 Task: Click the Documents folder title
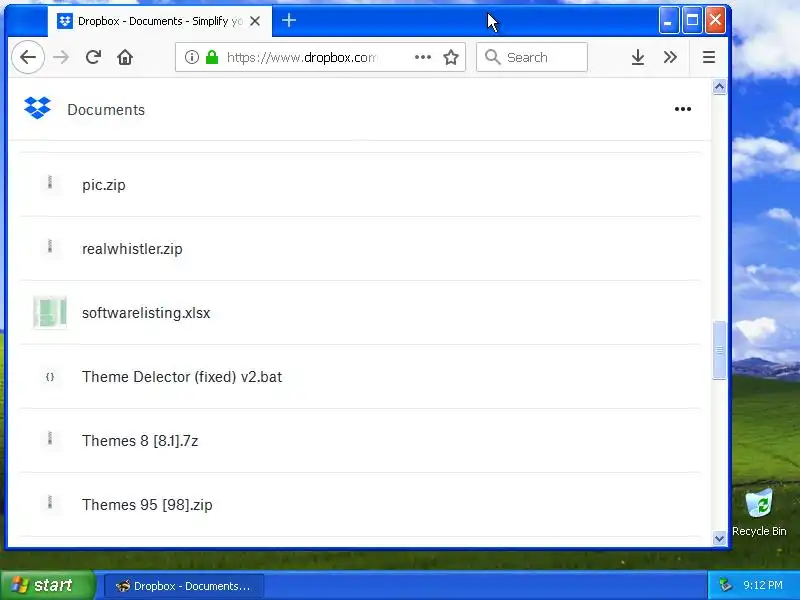(x=106, y=110)
